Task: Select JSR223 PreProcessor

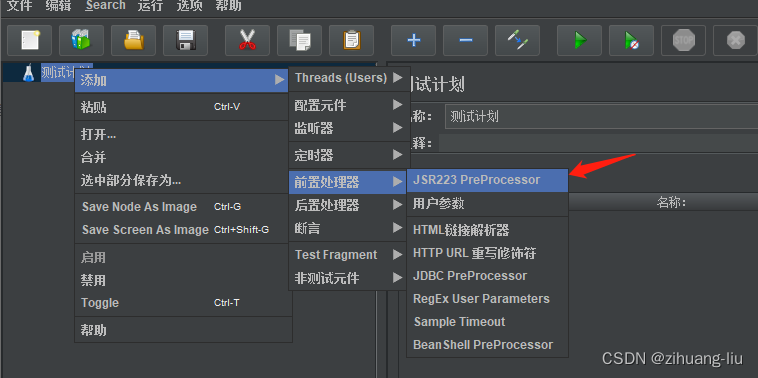Action: 488,180
